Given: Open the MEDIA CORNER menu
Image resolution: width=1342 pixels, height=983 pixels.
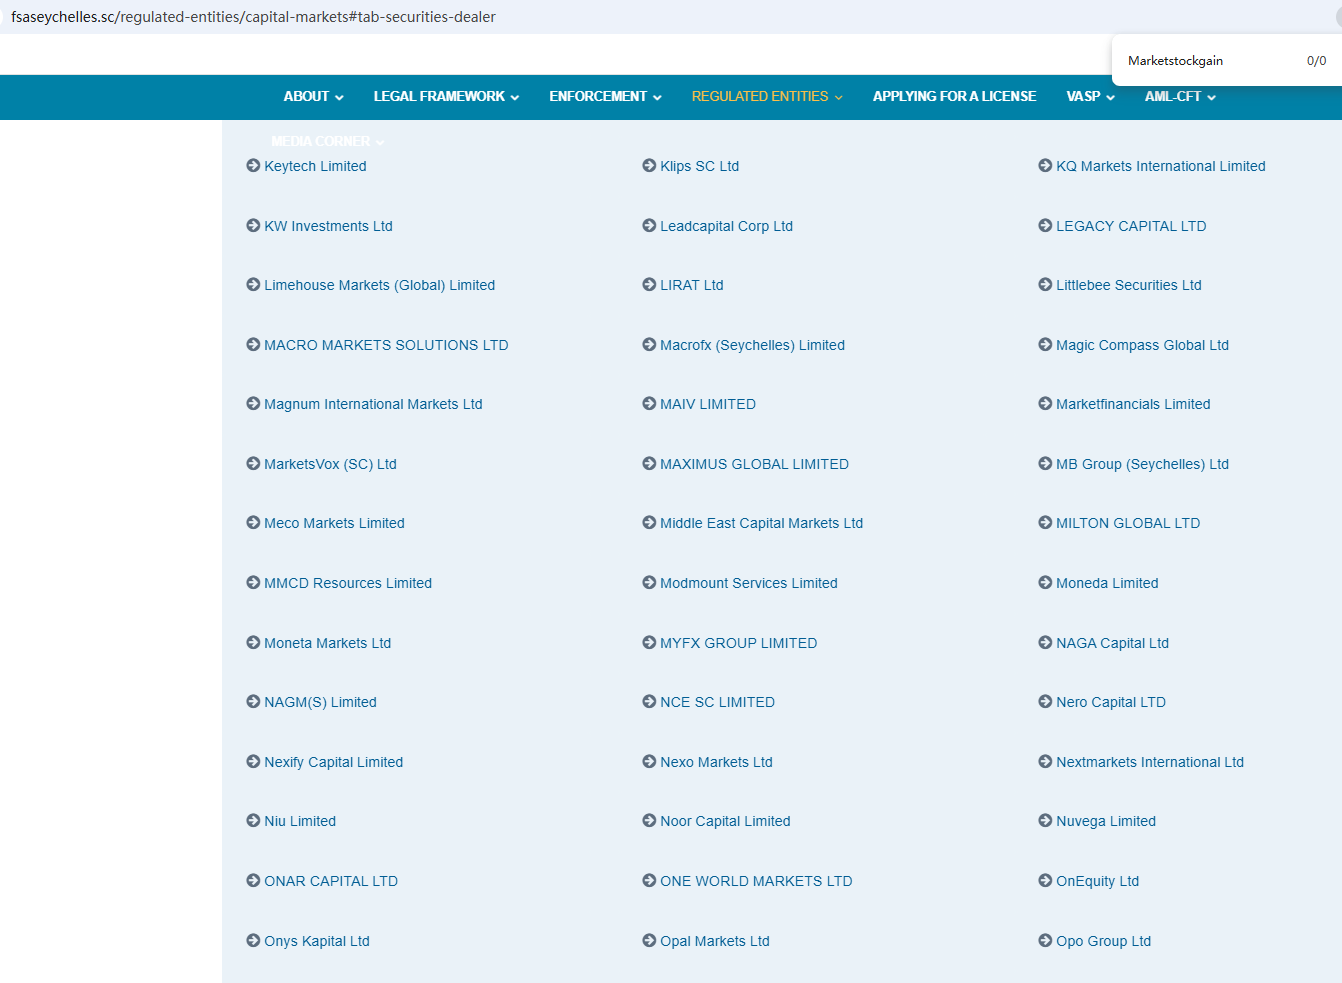Looking at the screenshot, I should point(320,141).
